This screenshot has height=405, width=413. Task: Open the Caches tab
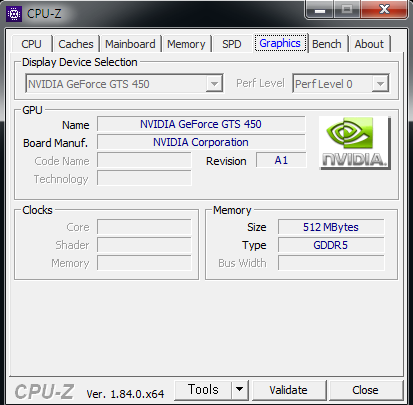coord(76,44)
